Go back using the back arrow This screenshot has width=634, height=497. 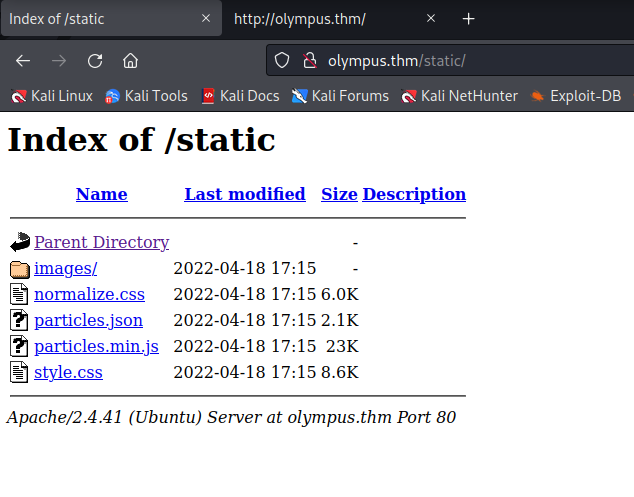coord(23,61)
